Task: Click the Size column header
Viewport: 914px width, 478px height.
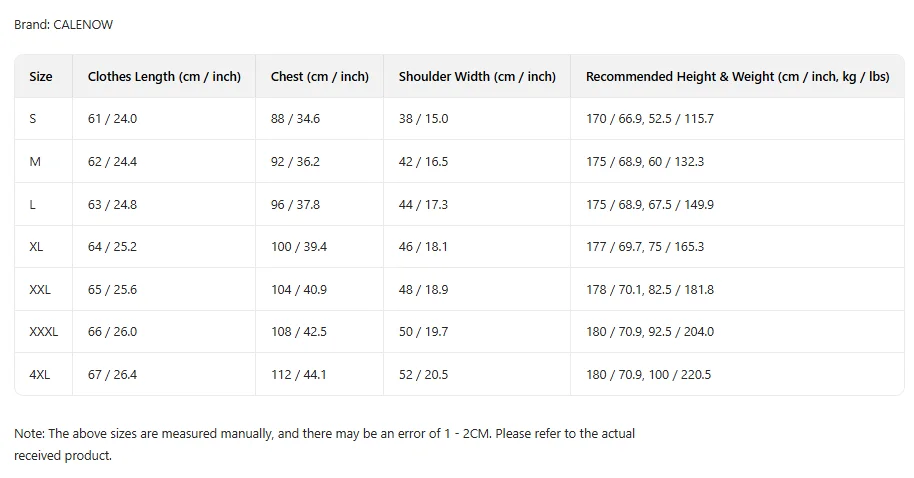Action: 41,77
